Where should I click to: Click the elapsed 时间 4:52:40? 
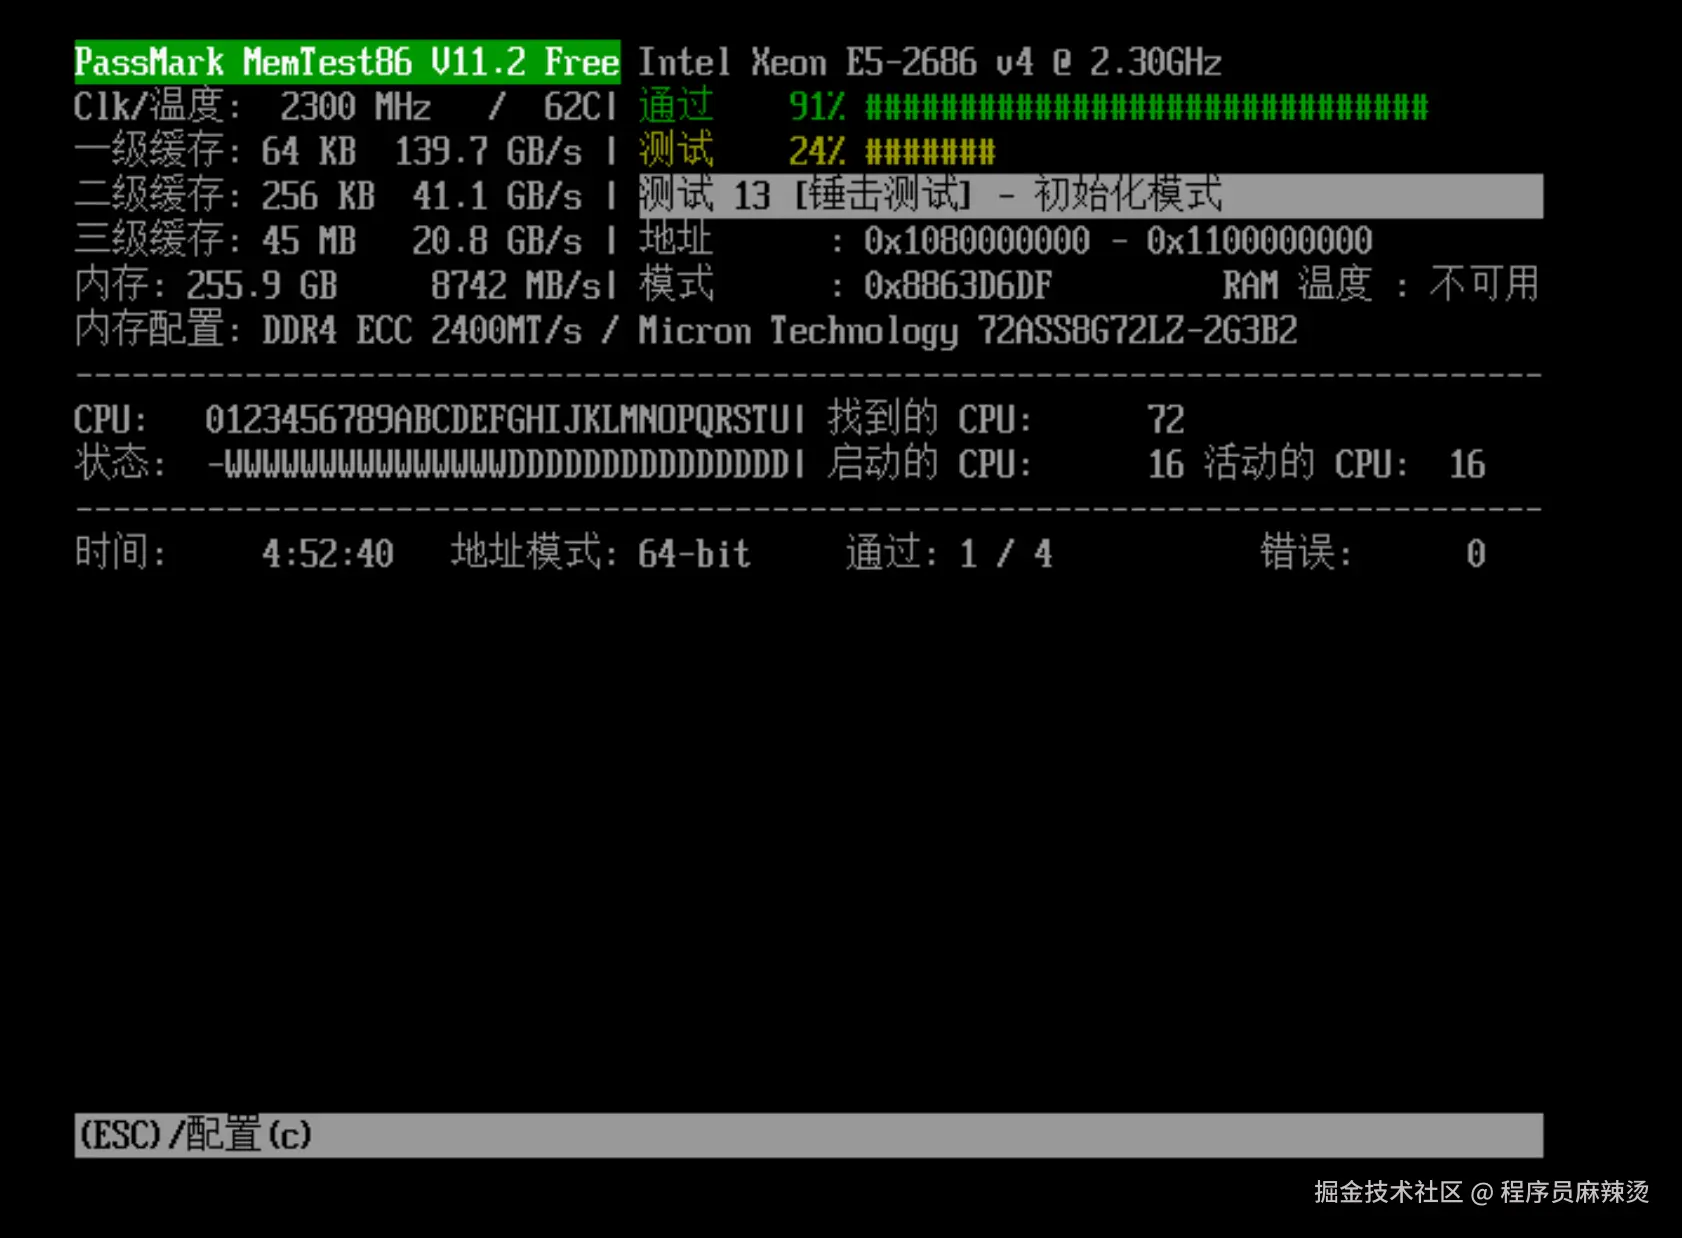point(328,553)
